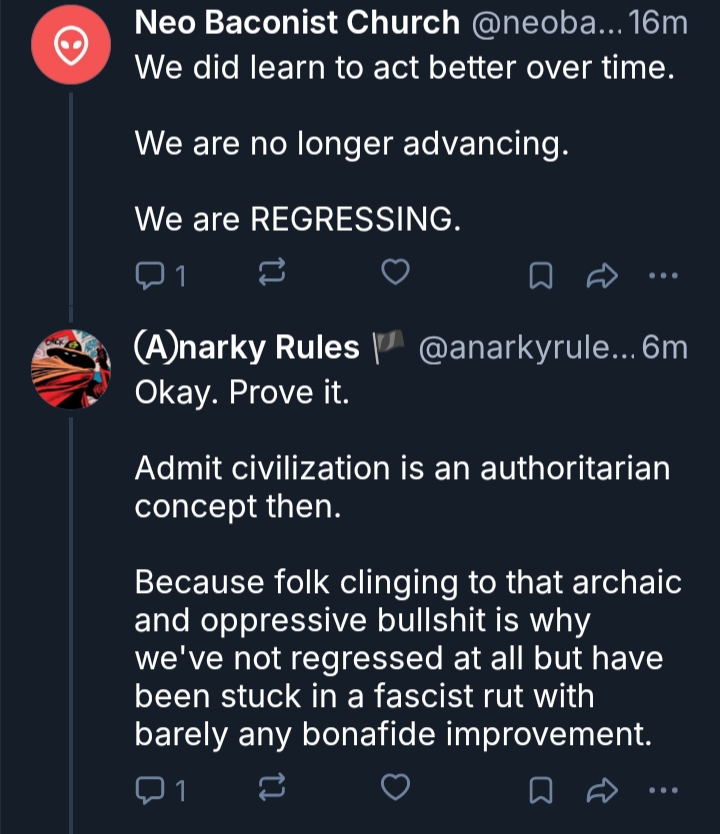This screenshot has height=834, width=720.
Task: Open Neo Baconist Church's alien avatar
Action: coord(69,45)
